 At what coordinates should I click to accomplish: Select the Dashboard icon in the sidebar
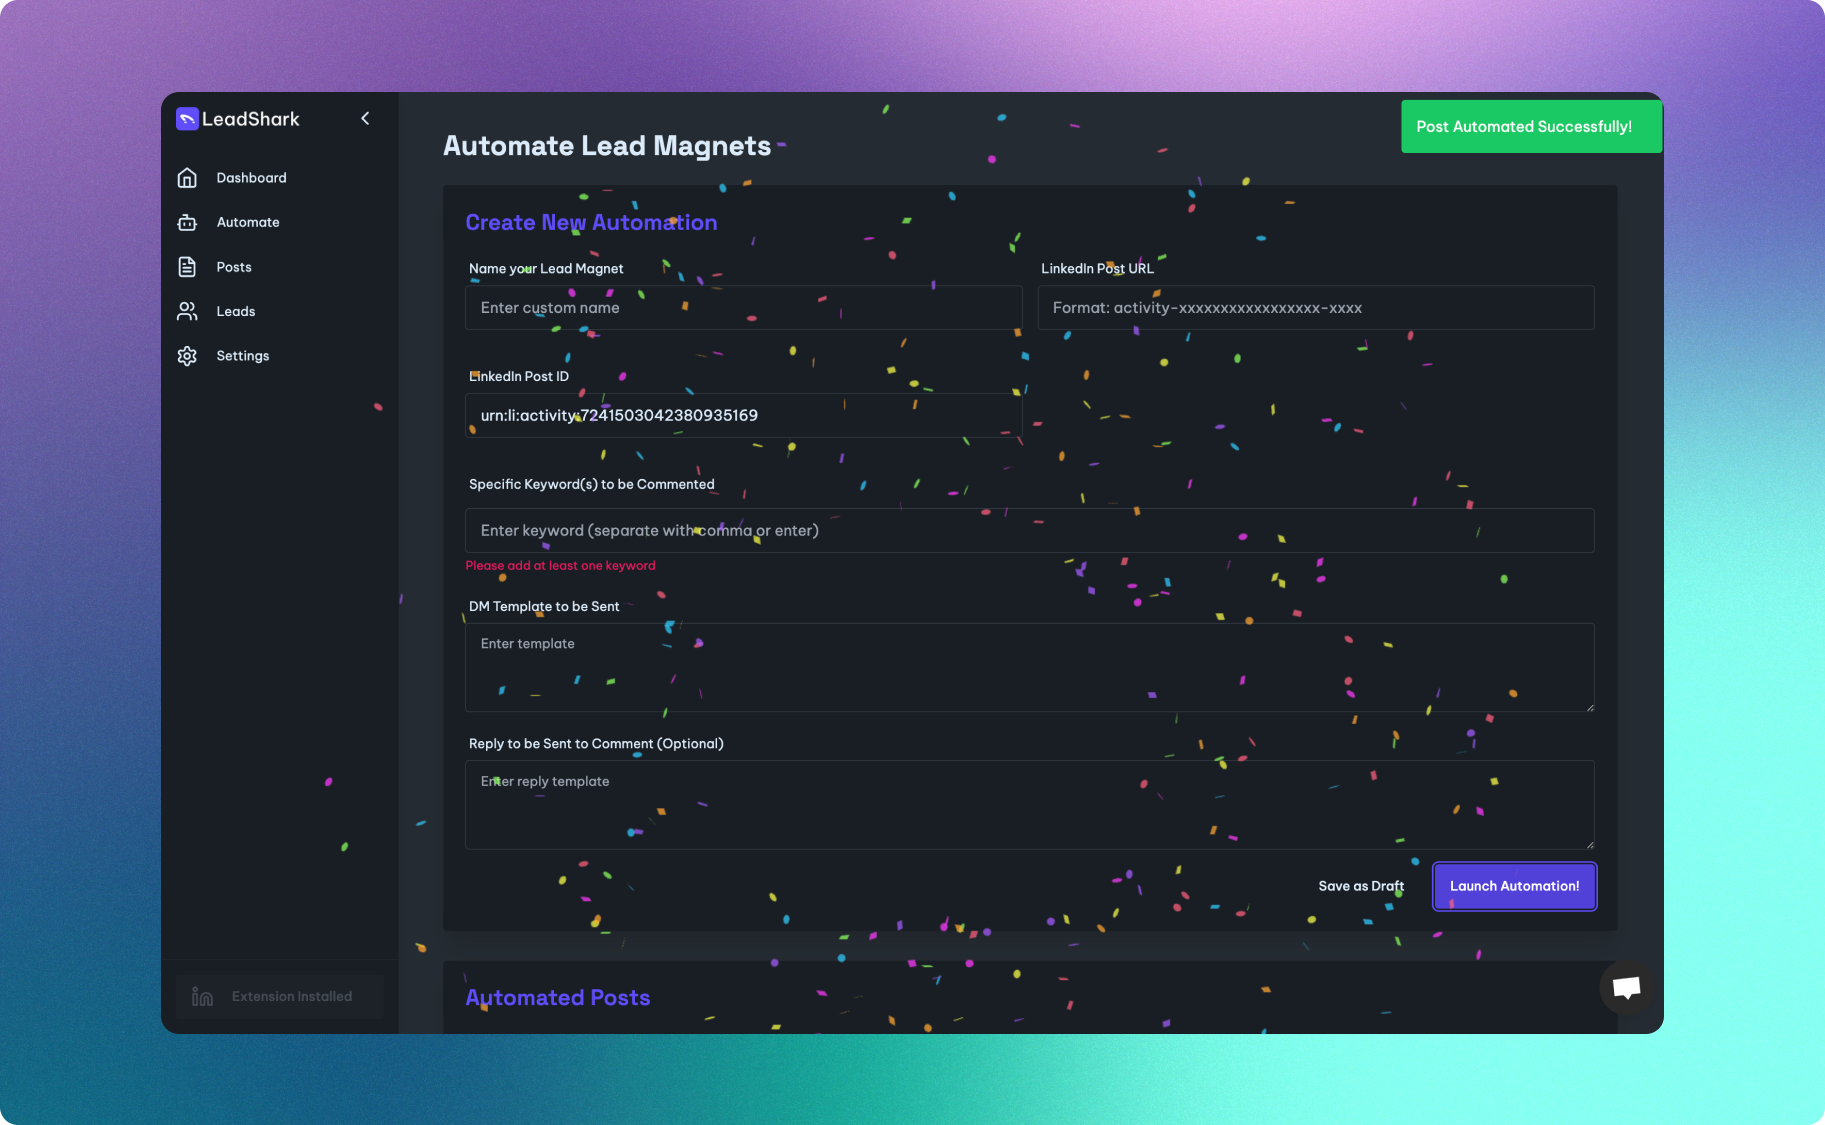tap(187, 177)
